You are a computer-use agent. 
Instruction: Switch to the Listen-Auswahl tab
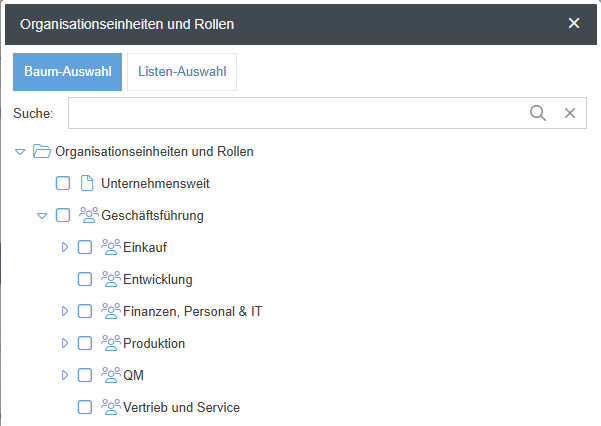coord(182,72)
